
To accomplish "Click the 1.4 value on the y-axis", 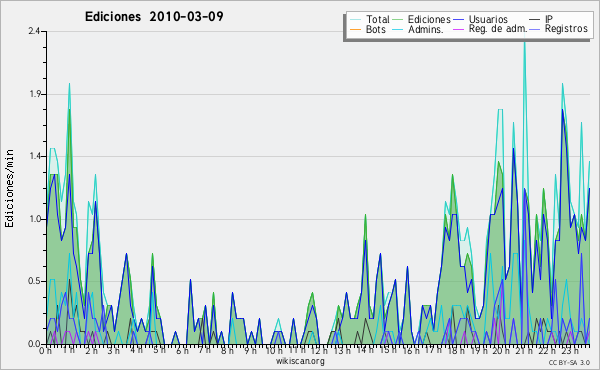I will click(x=35, y=156).
